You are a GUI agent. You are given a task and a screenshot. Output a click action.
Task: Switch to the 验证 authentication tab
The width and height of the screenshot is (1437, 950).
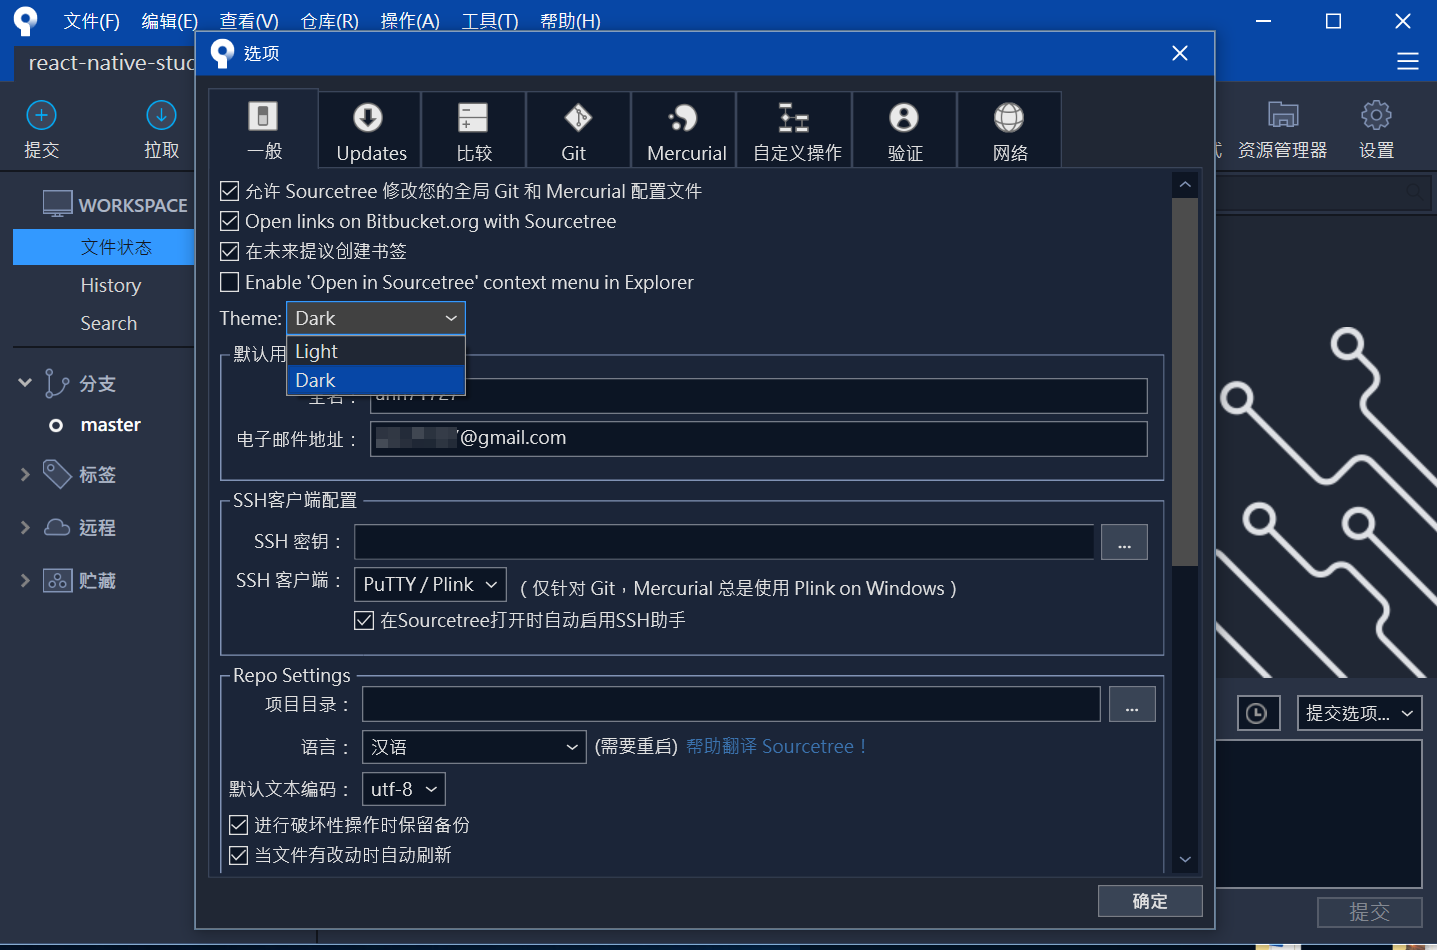pos(905,129)
